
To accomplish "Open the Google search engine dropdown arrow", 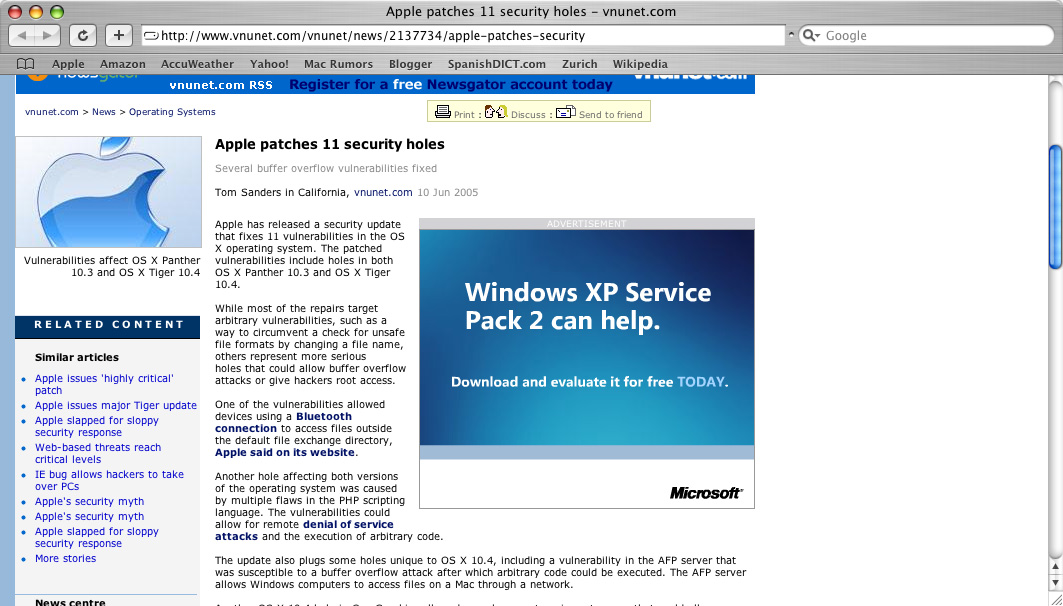I will pos(817,36).
